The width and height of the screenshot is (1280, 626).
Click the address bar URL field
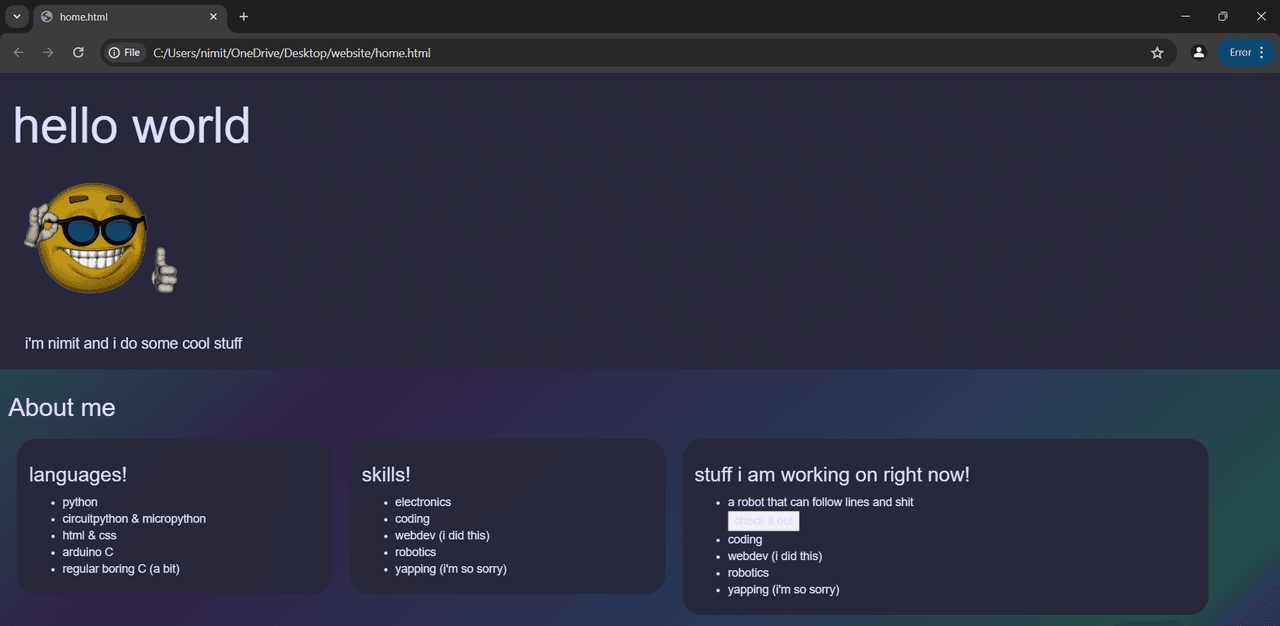pos(640,52)
